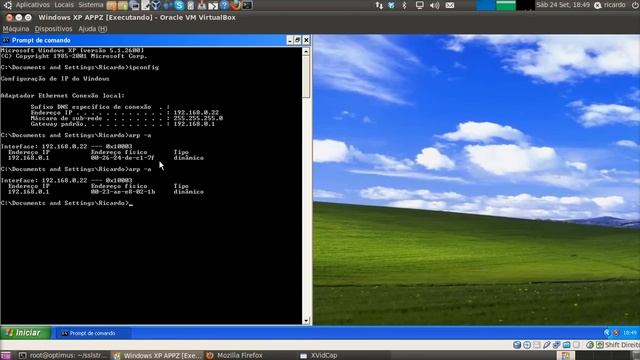Screen dimensions: 640x360
Task: Click the show desktop icon in bottom panel
Action: (6, 356)
